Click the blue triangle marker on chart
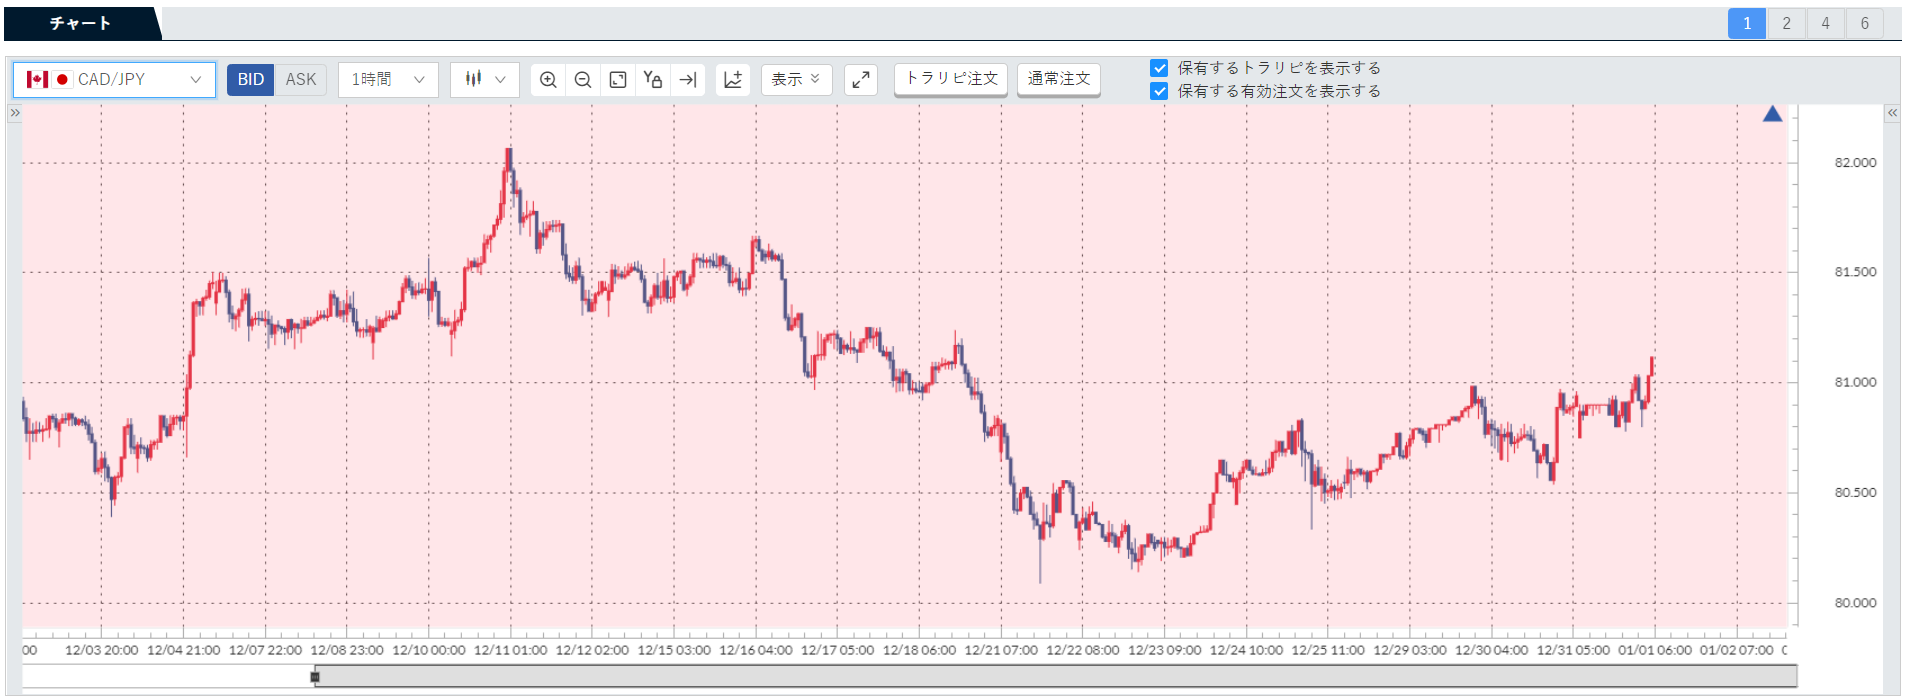Screen dimensions: 1907x697 [1772, 114]
